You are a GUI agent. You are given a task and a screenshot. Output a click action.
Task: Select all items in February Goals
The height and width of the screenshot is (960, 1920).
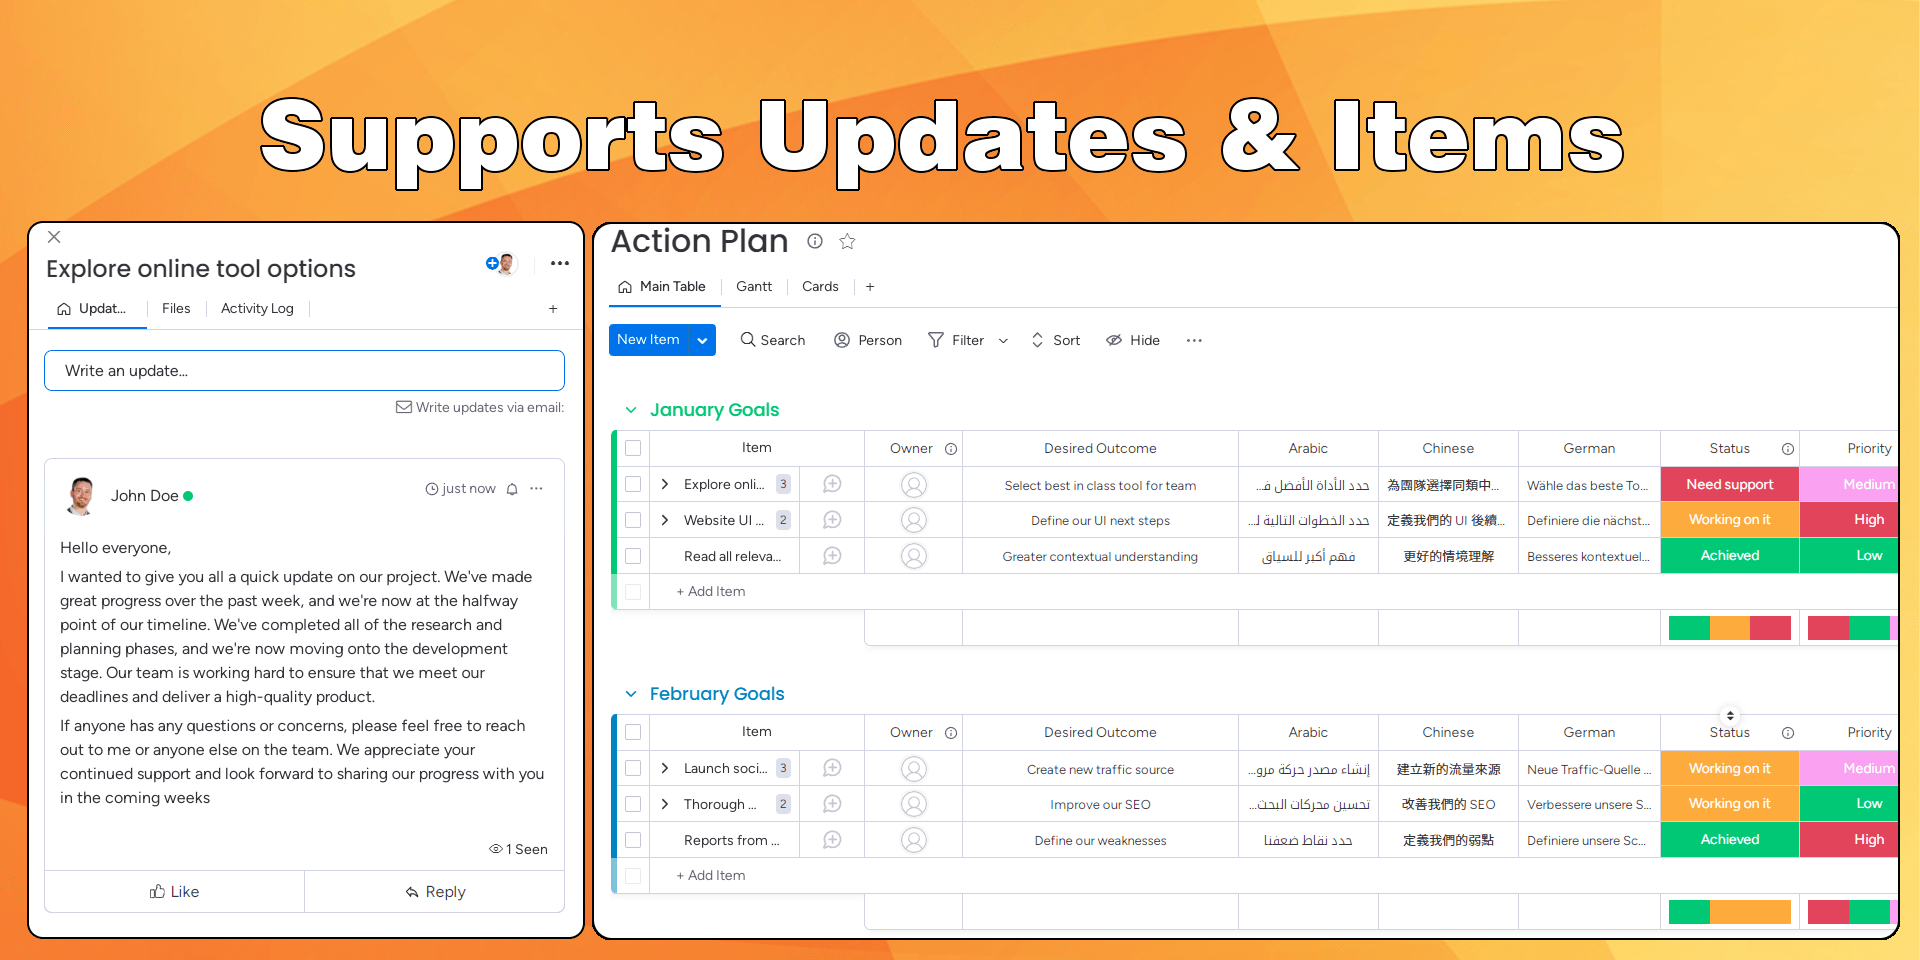(633, 732)
